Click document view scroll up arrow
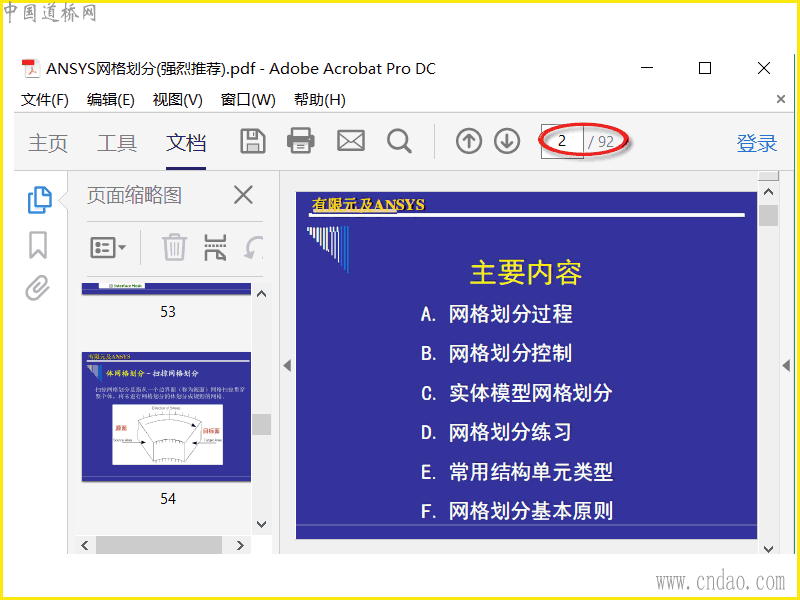 point(768,192)
